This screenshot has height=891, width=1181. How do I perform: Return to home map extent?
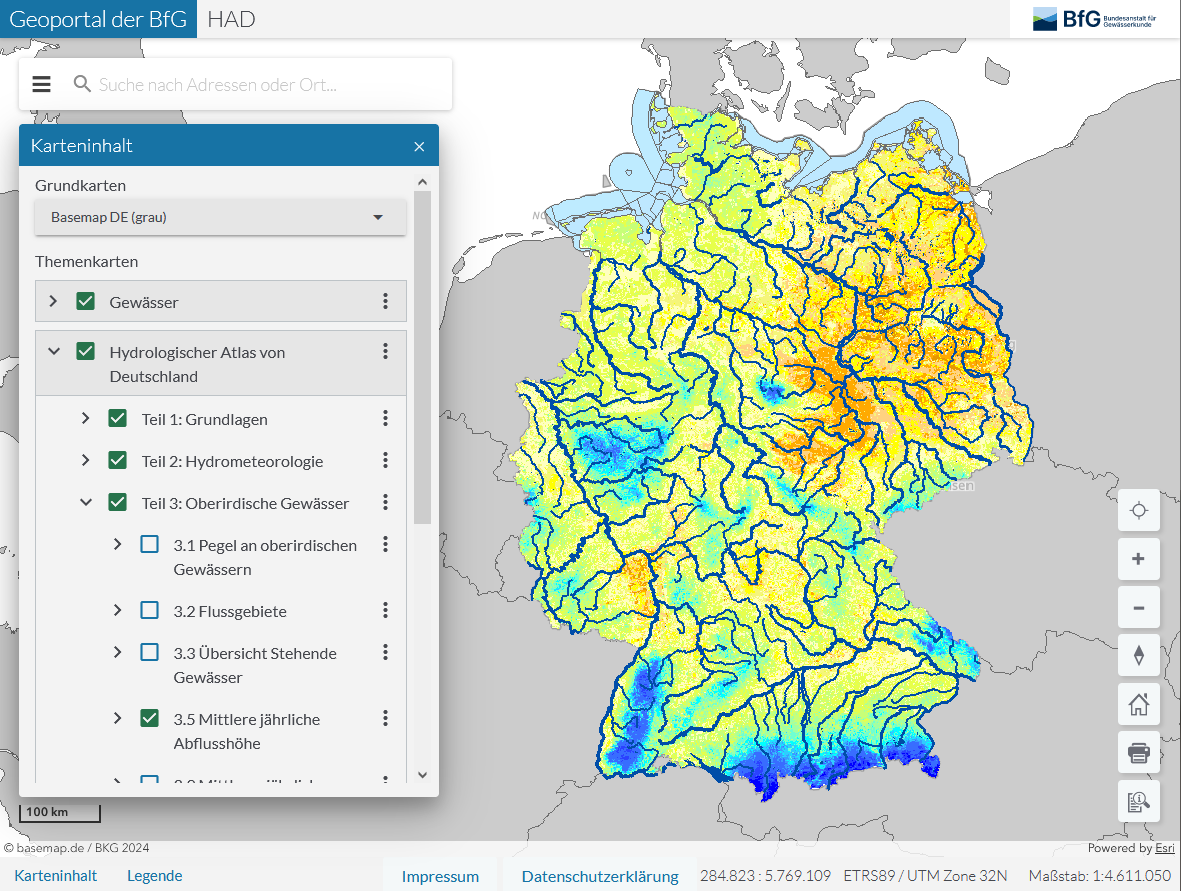1138,704
